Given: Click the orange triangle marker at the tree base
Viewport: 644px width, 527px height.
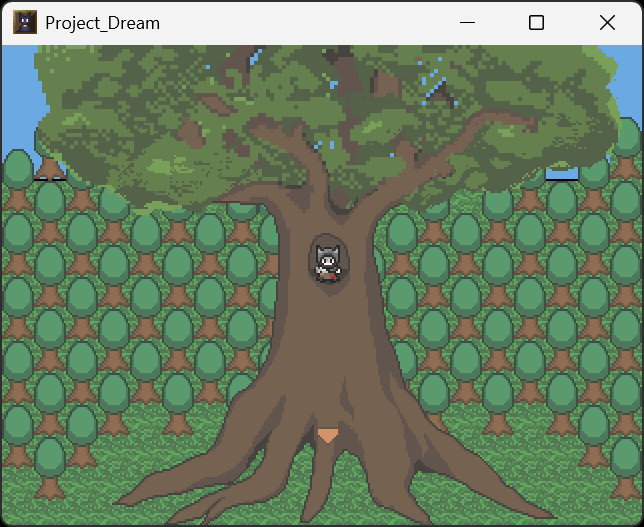Looking at the screenshot, I should pyautogui.click(x=328, y=436).
